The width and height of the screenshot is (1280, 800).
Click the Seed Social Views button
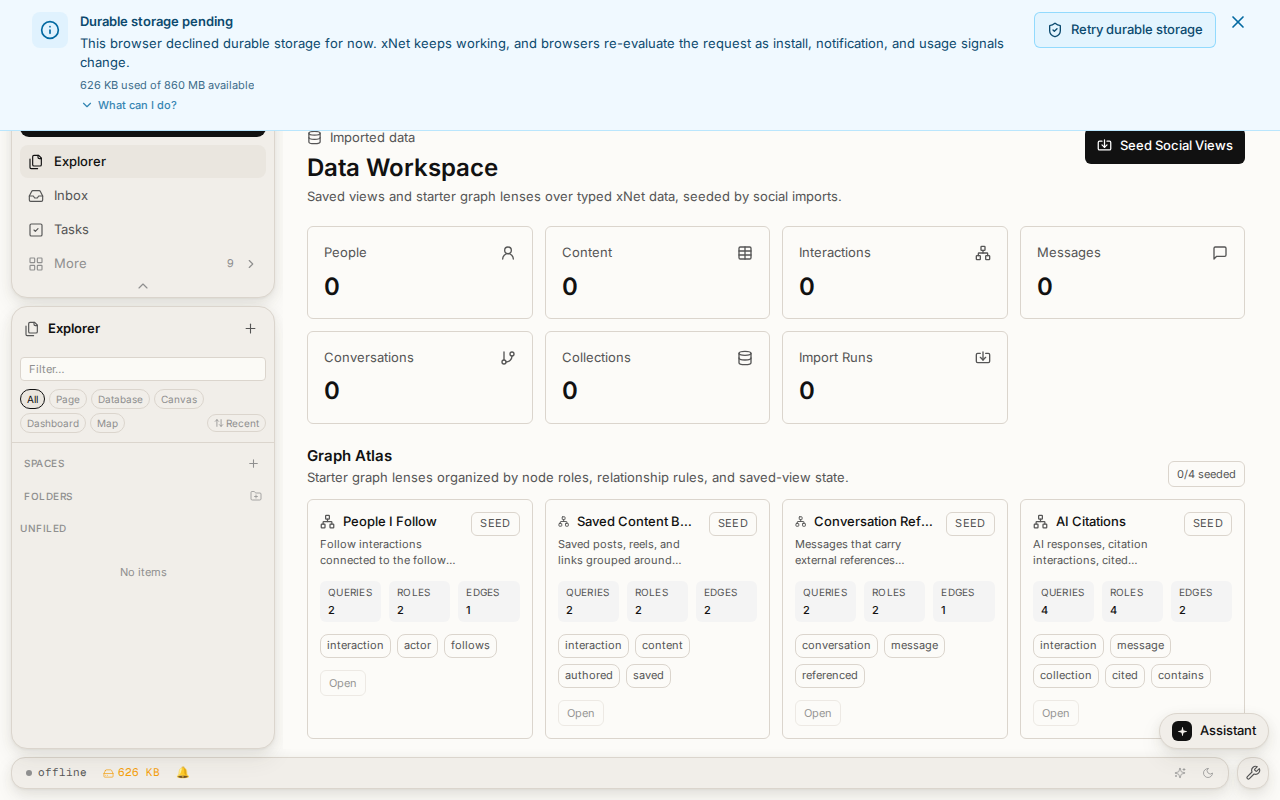pos(1165,145)
